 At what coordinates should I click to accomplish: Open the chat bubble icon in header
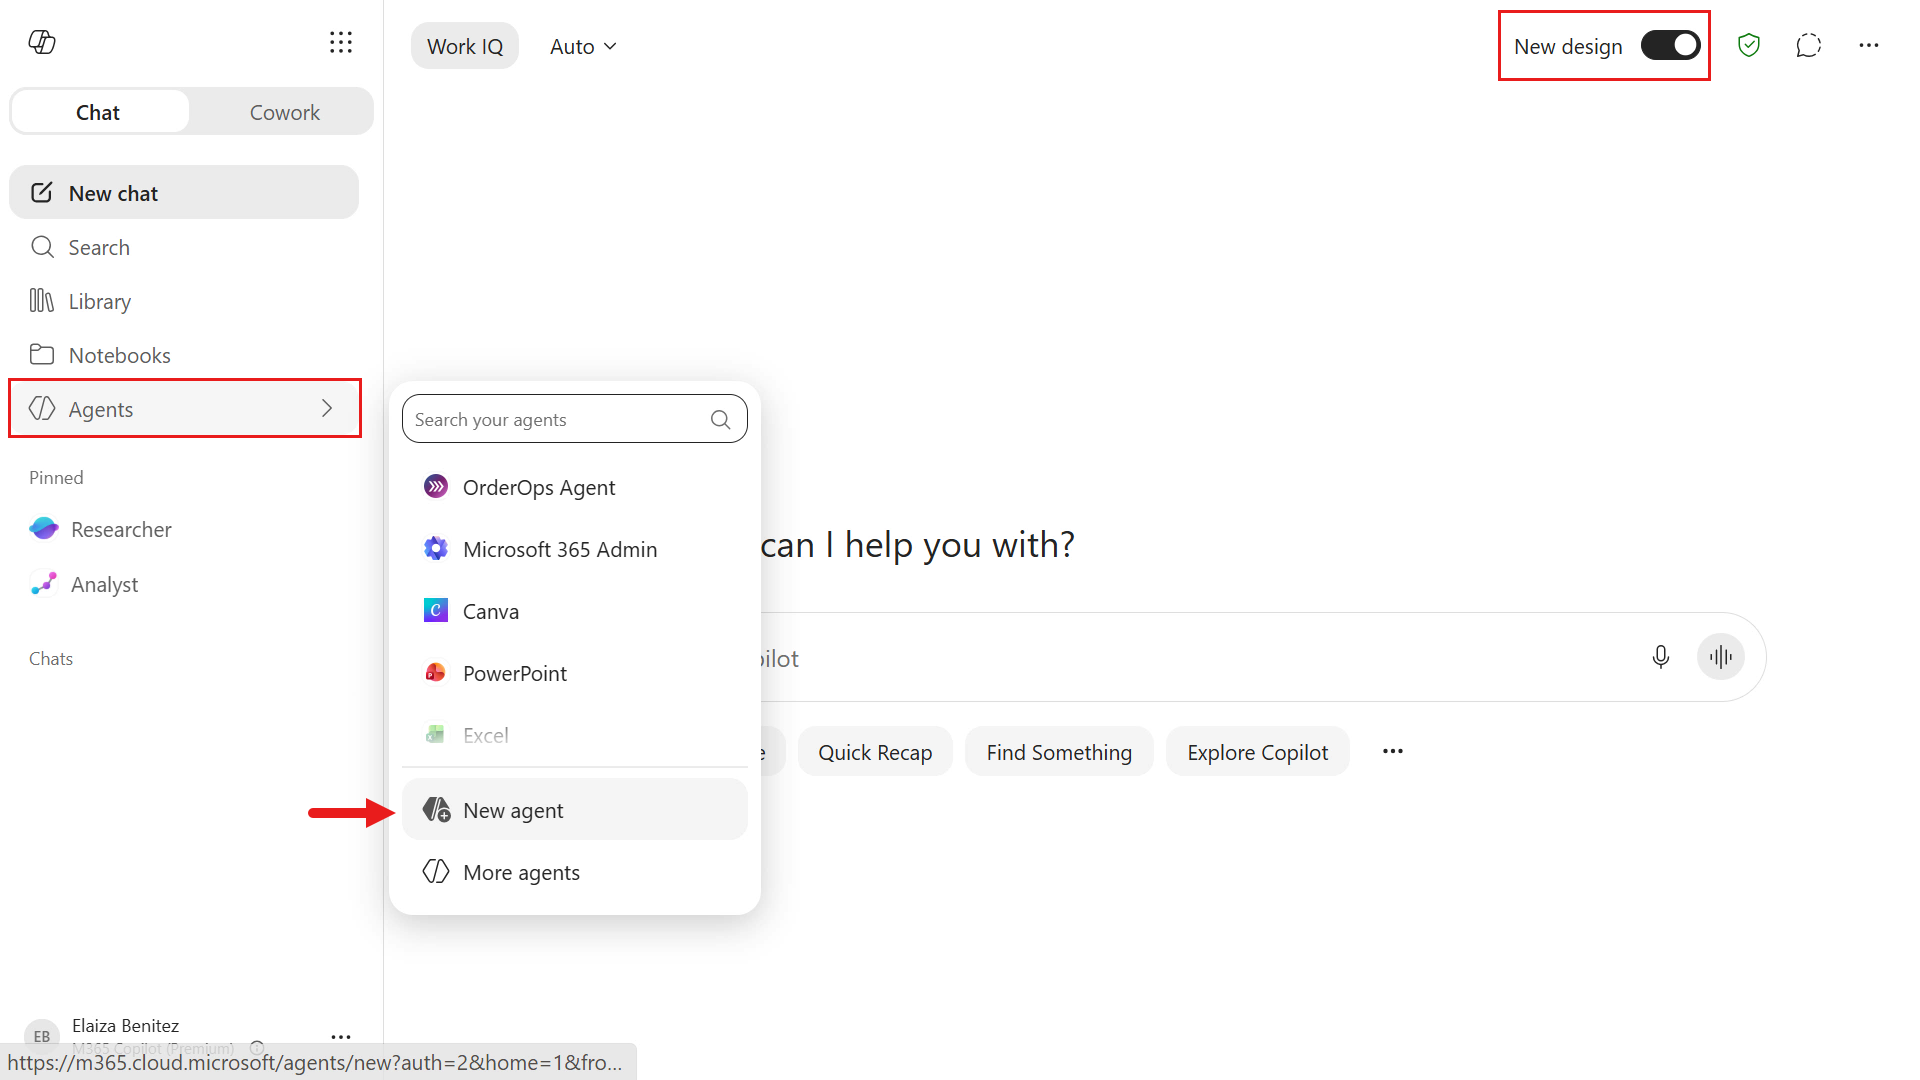point(1809,45)
